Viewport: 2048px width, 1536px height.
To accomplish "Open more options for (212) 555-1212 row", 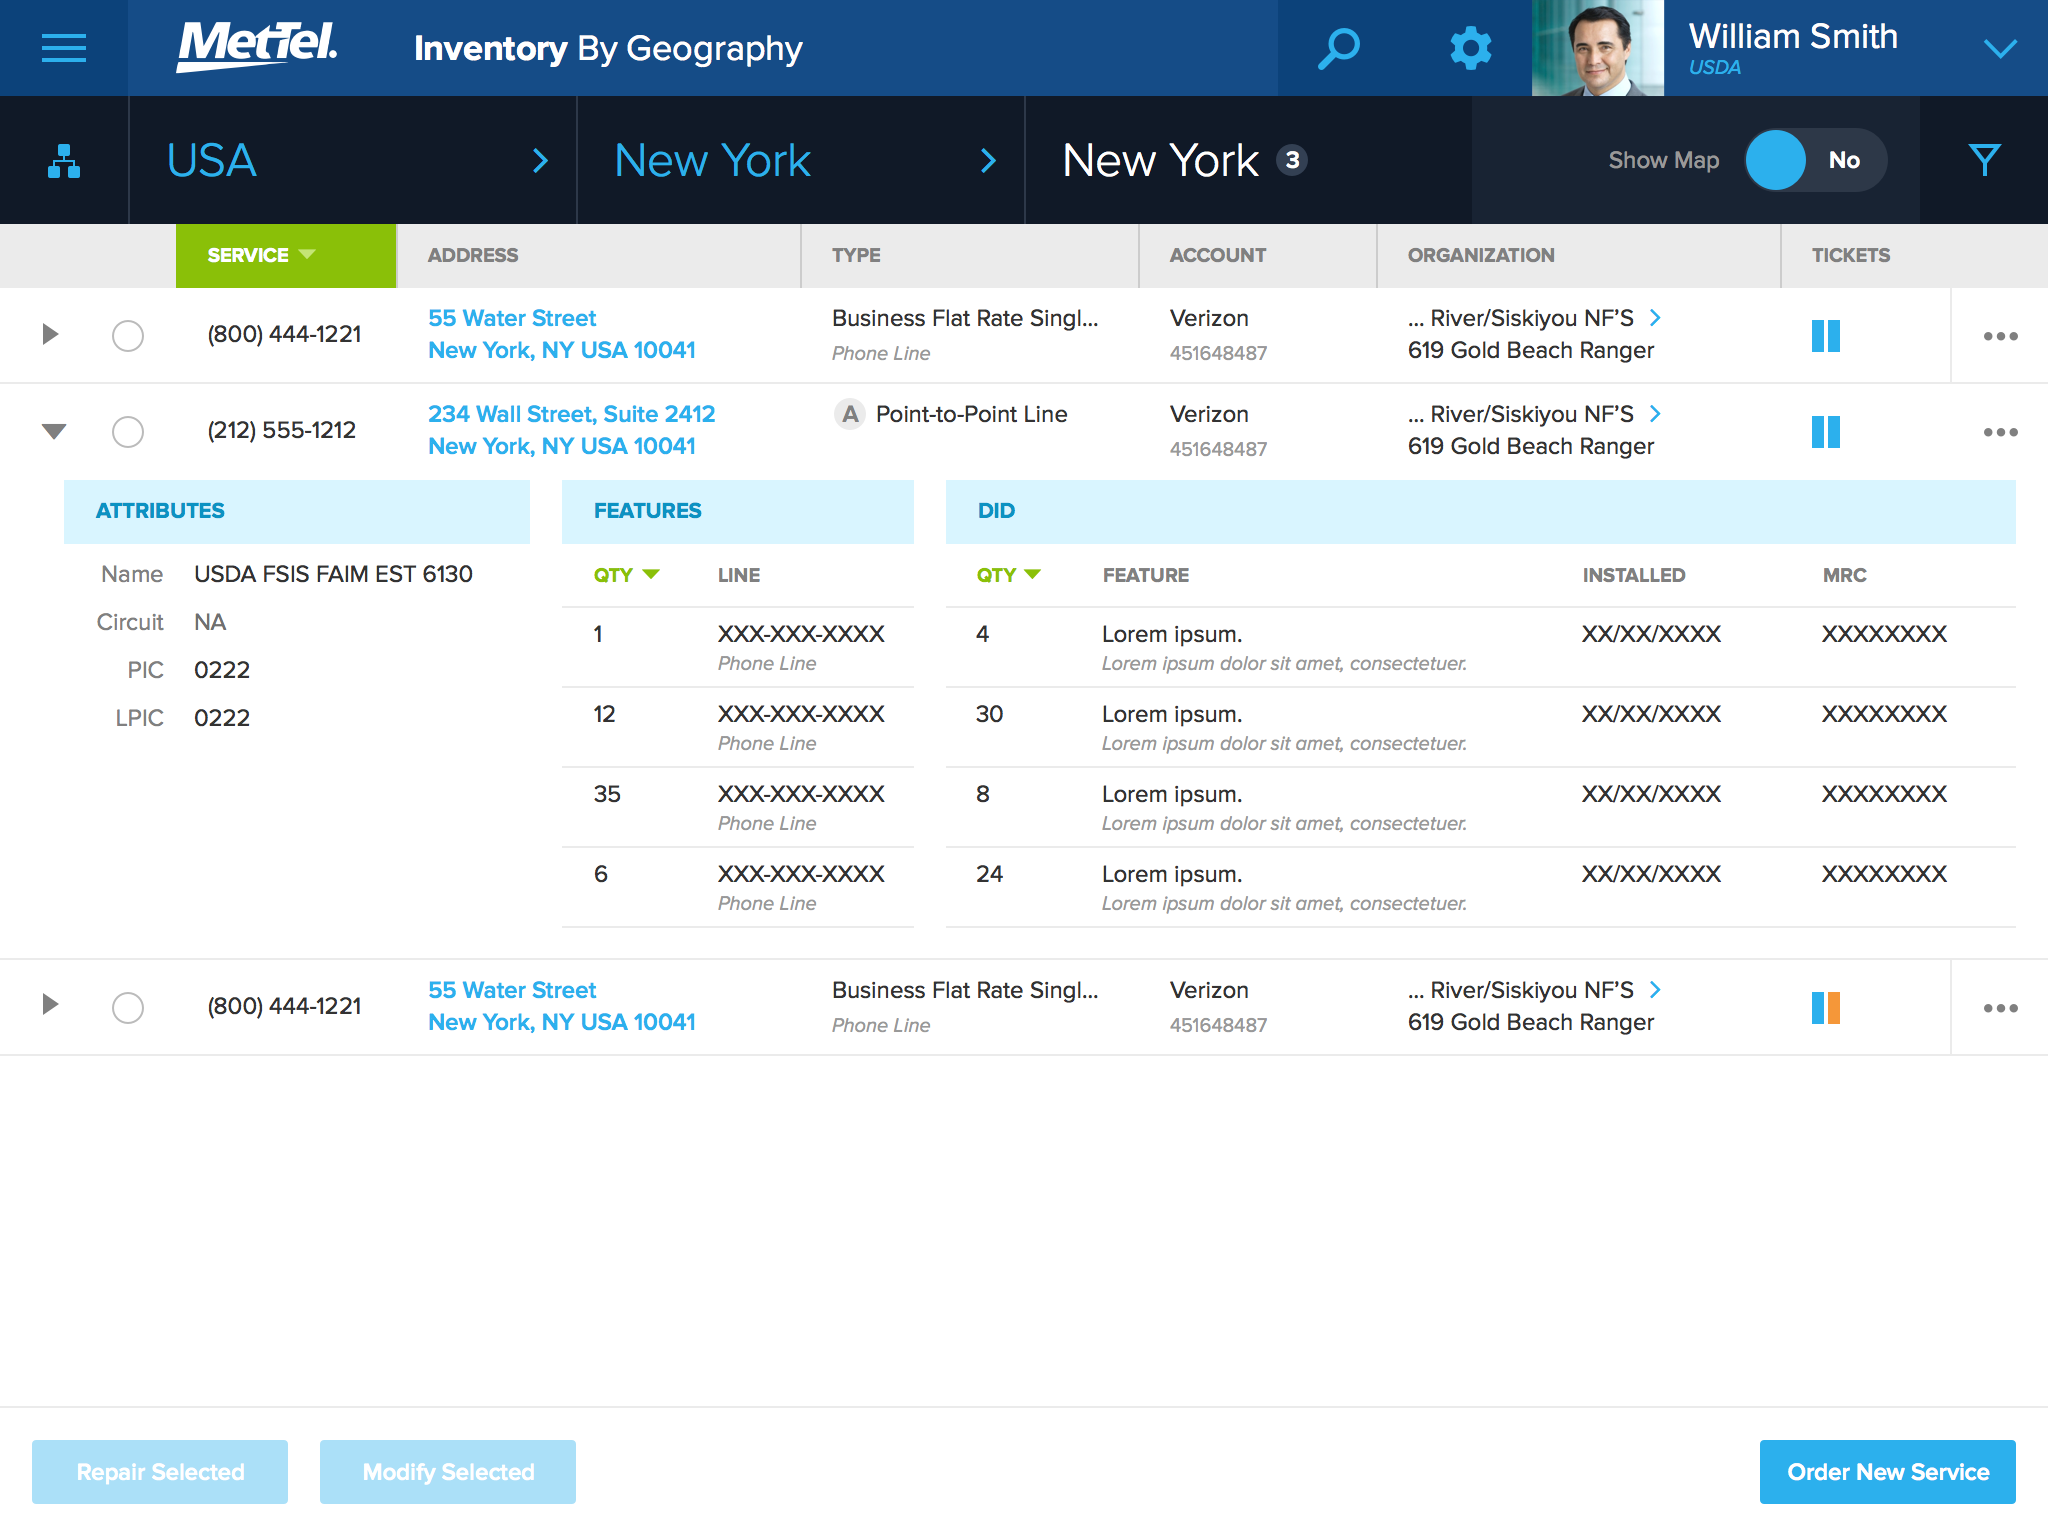I will coord(2000,432).
